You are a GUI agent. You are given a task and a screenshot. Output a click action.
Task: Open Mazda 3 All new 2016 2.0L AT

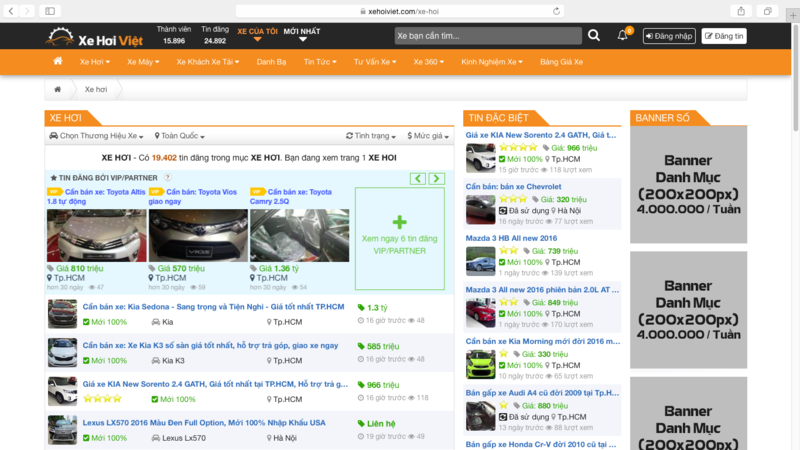[542, 290]
